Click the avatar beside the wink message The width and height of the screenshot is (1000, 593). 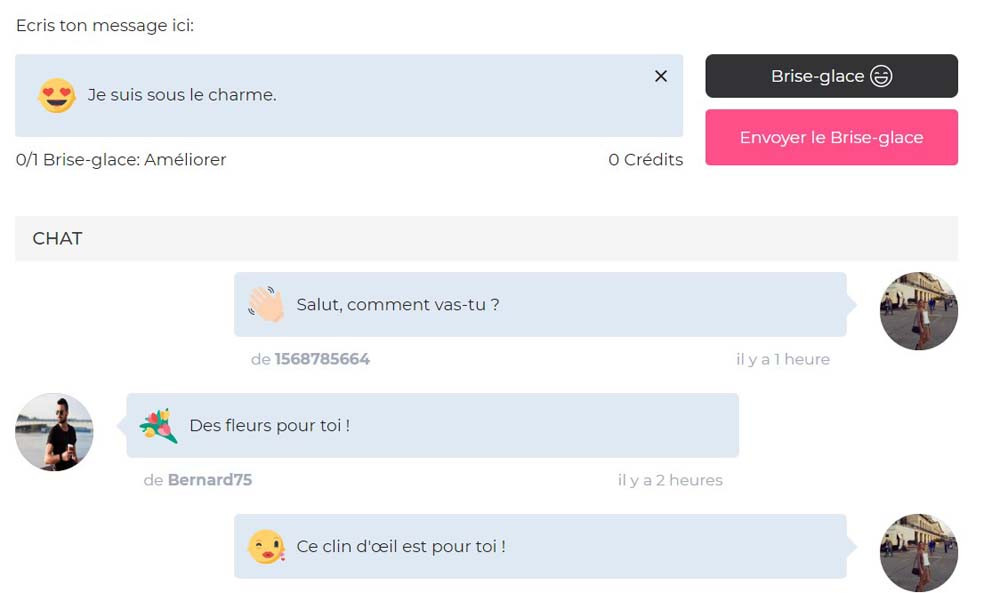coord(918,552)
